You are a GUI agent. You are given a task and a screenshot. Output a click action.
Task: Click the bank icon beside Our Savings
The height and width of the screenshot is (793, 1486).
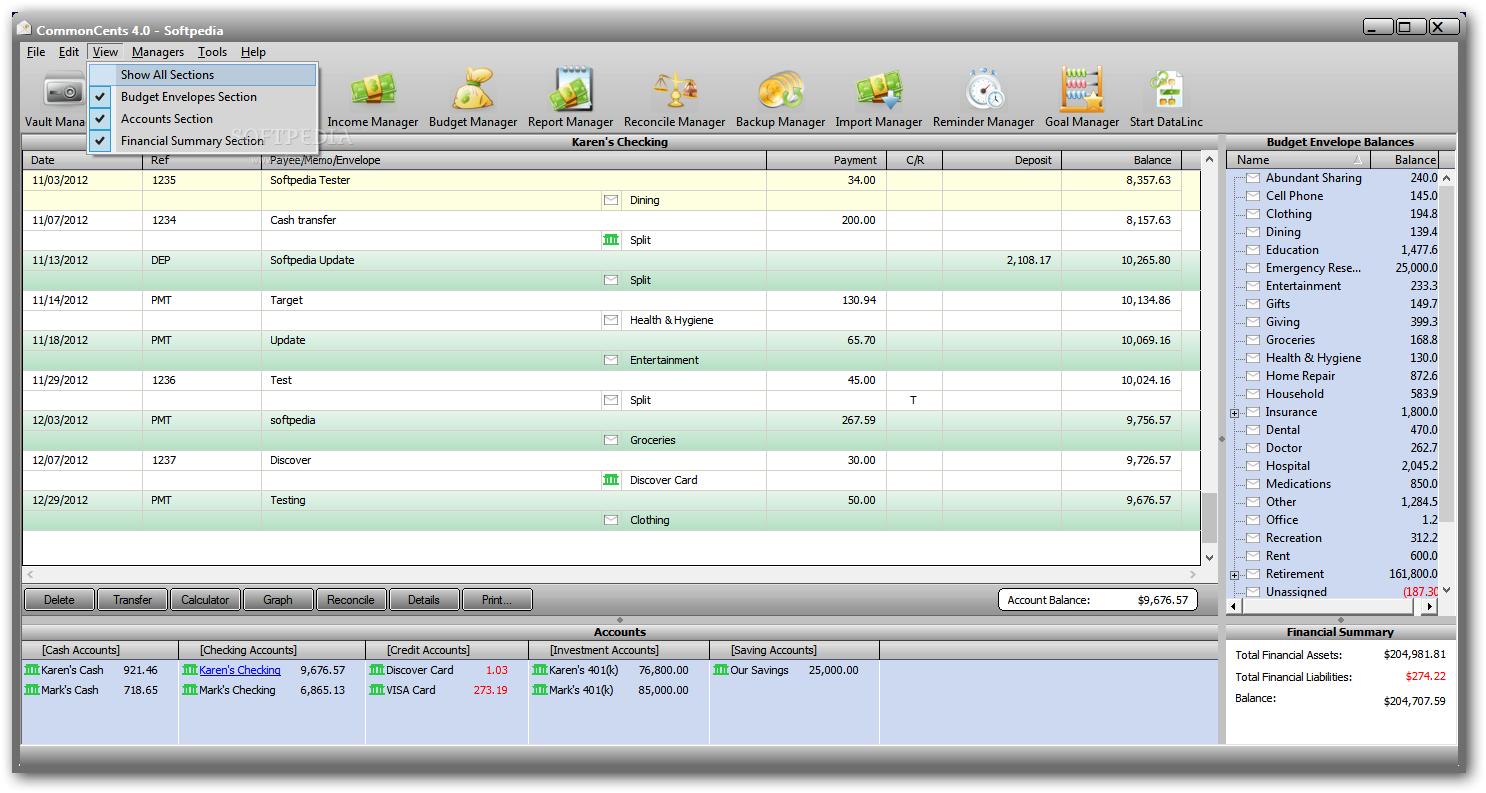721,670
